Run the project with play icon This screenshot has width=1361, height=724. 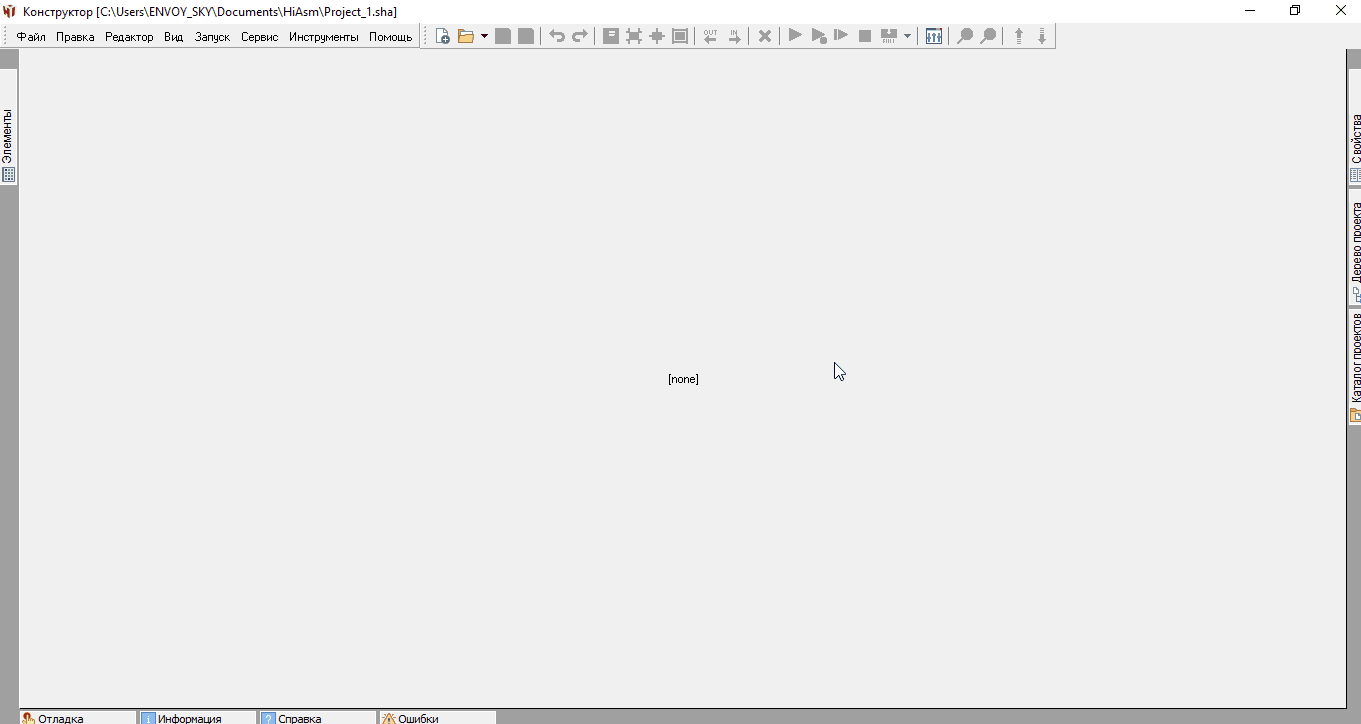pos(796,36)
